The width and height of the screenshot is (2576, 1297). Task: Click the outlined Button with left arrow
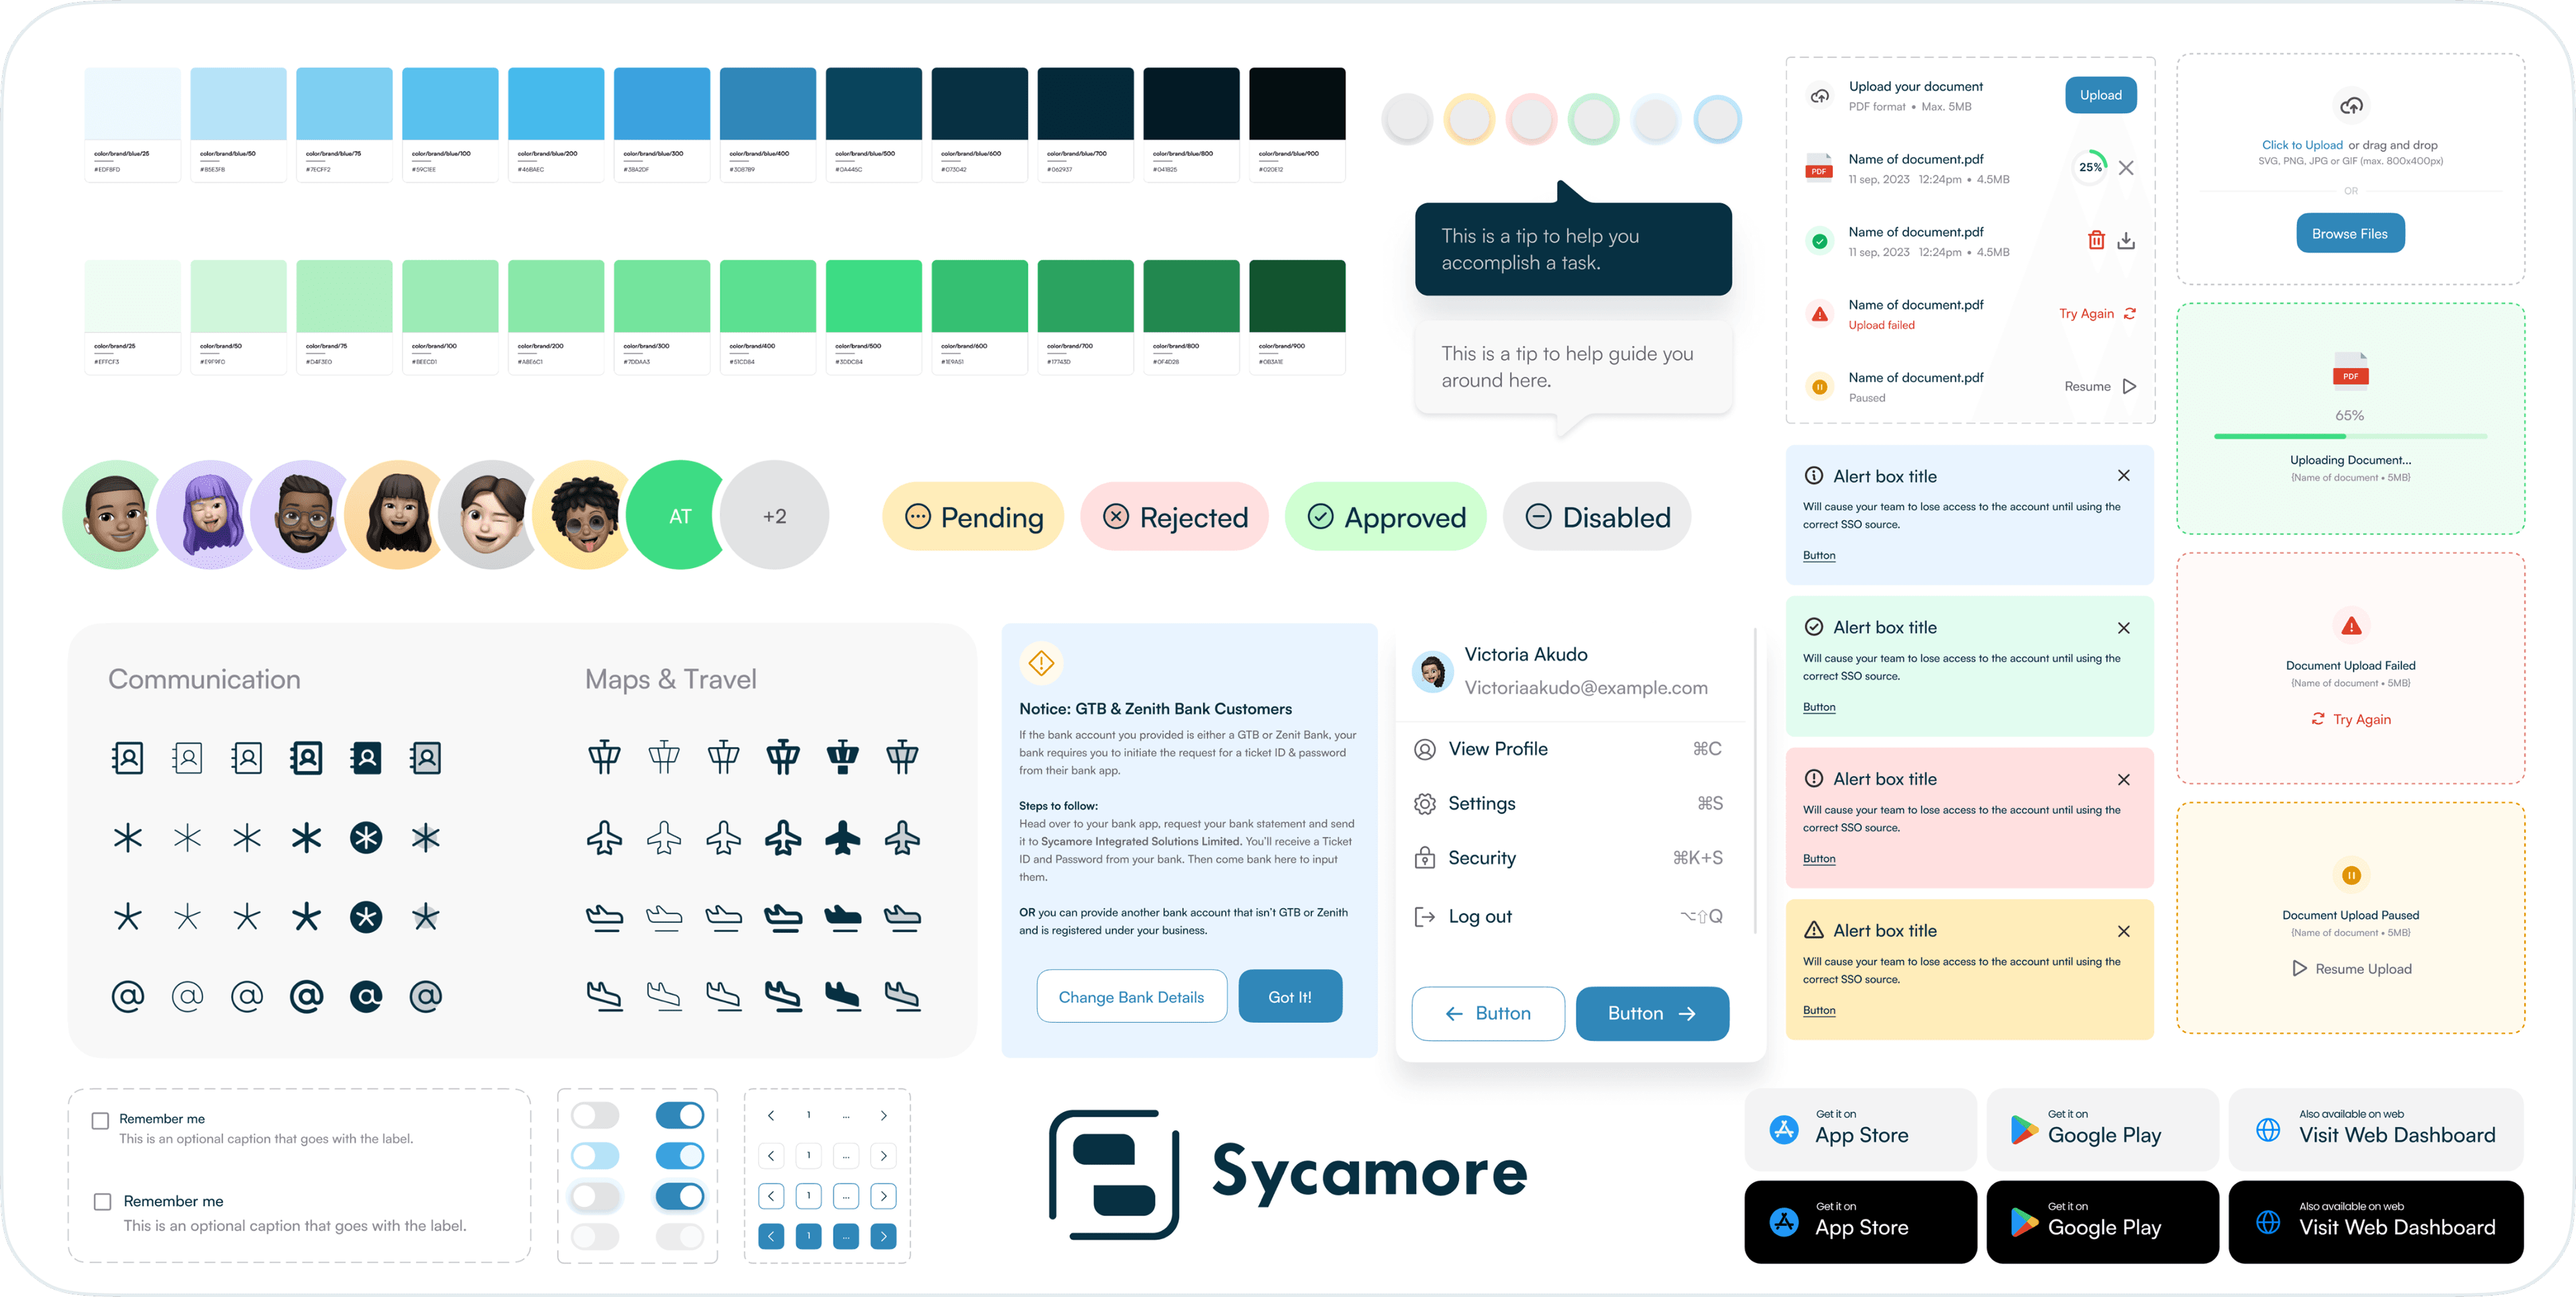click(x=1488, y=1014)
